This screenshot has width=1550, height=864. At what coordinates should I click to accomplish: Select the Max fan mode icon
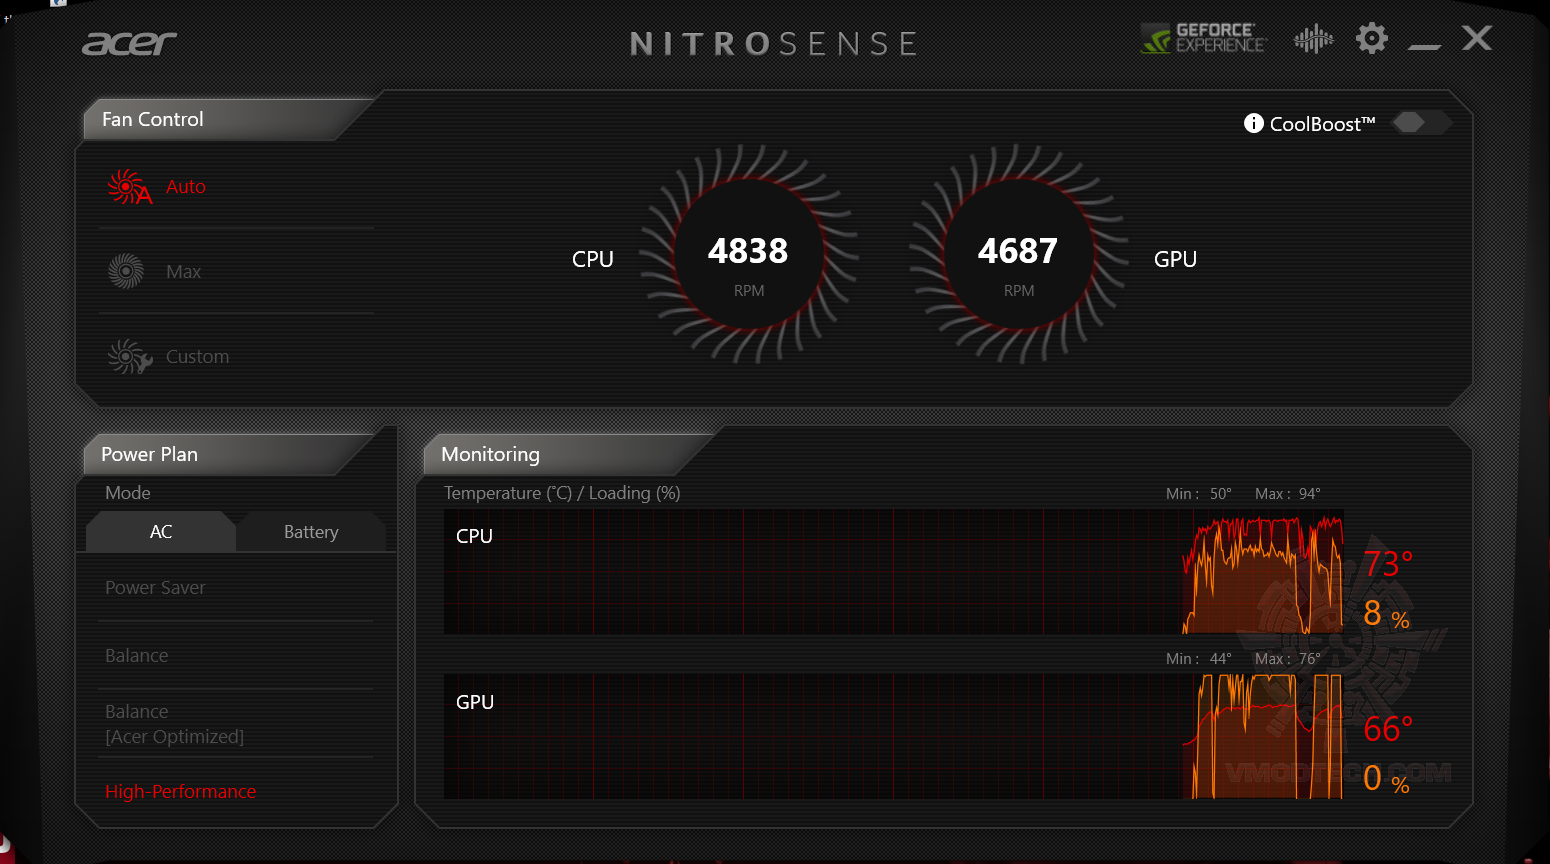pos(126,271)
